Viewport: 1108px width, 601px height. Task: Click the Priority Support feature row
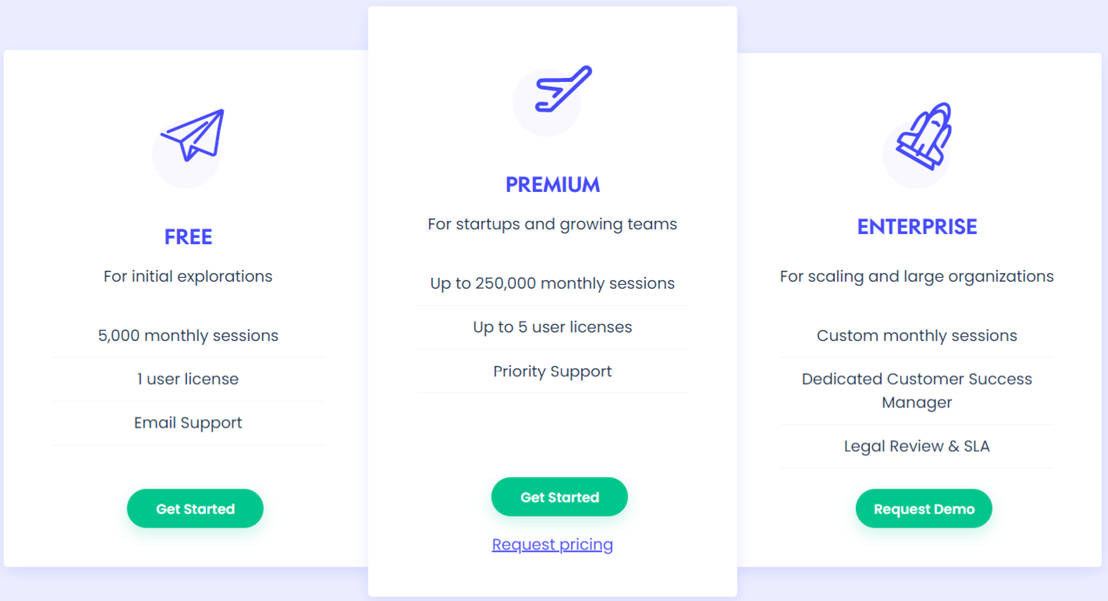click(x=552, y=371)
